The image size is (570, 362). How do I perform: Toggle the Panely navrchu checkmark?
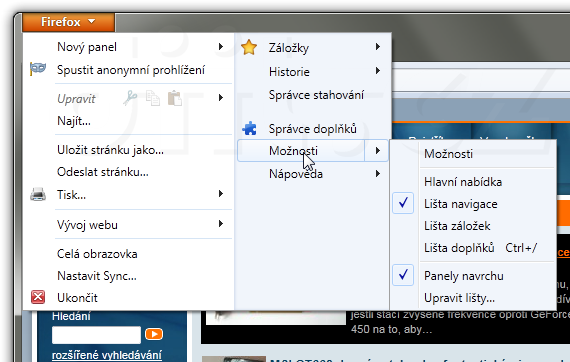(403, 275)
